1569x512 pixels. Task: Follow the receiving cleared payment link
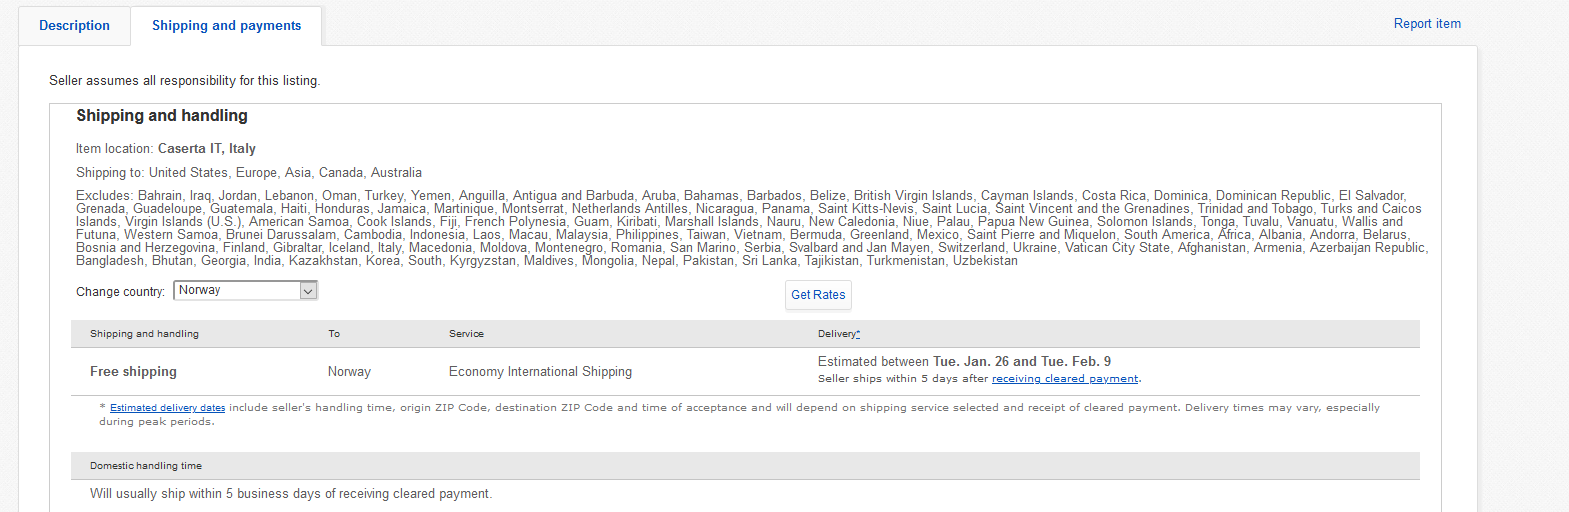coord(1065,379)
